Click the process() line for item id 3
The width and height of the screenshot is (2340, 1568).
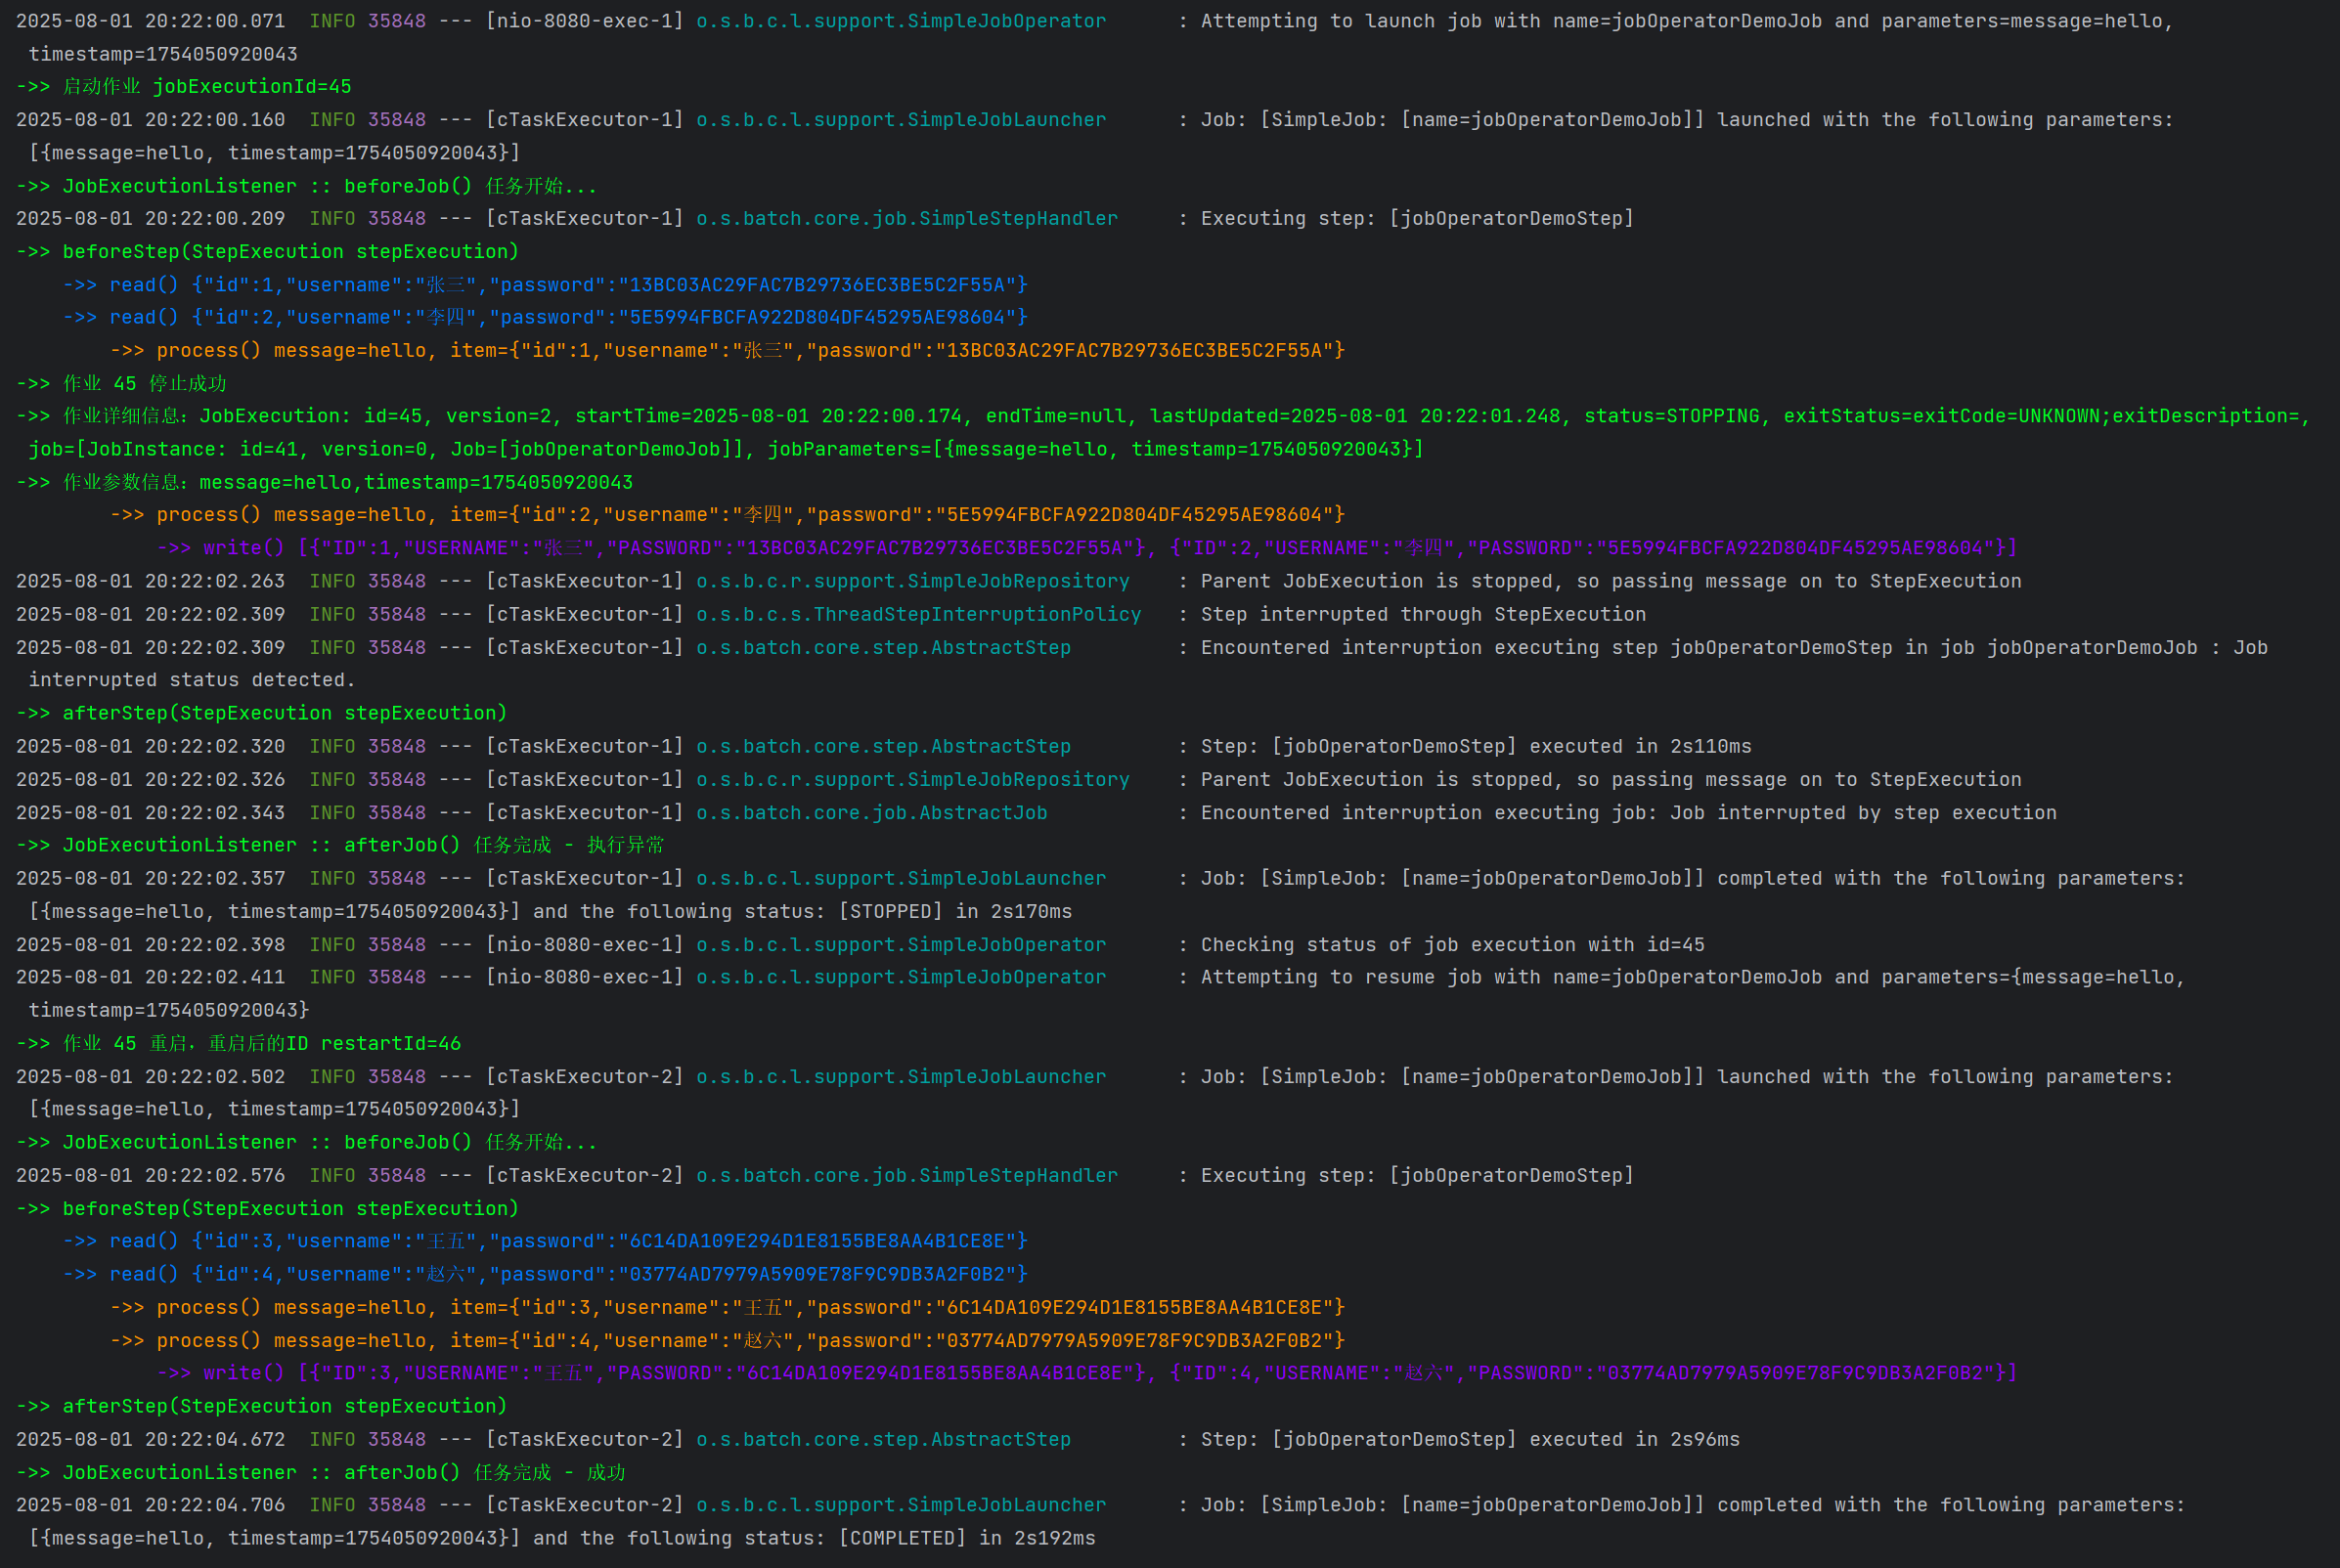click(x=727, y=1308)
